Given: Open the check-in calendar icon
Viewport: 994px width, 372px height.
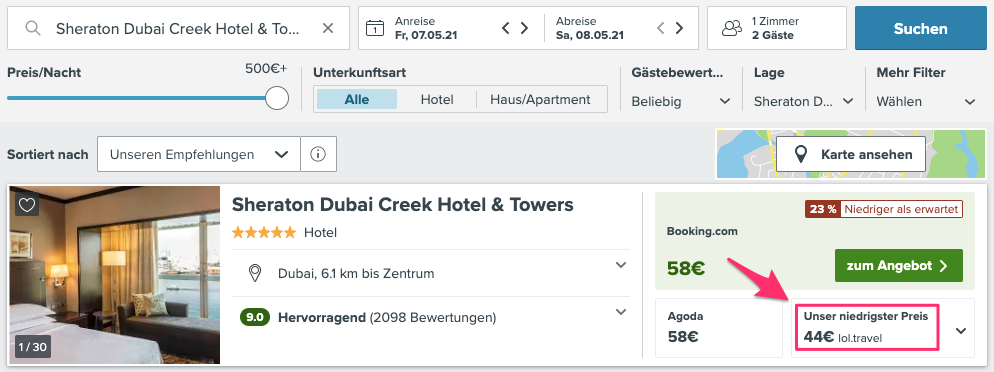Looking at the screenshot, I should [x=375, y=28].
